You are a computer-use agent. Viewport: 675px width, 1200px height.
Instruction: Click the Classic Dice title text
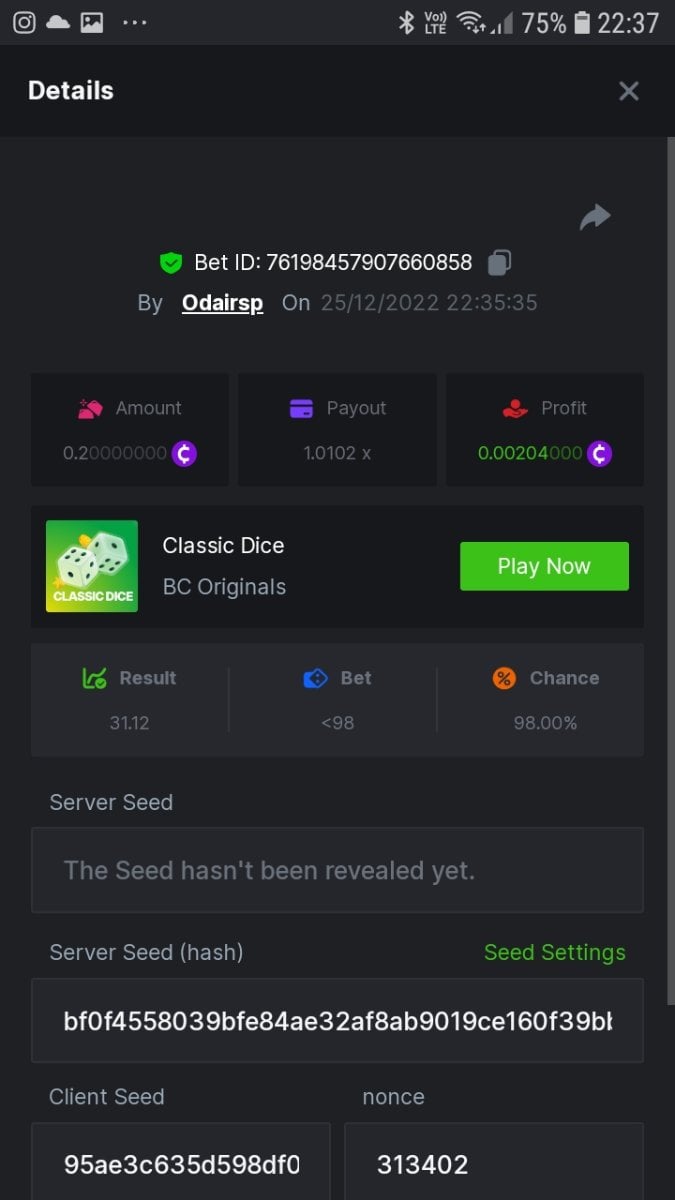click(223, 546)
